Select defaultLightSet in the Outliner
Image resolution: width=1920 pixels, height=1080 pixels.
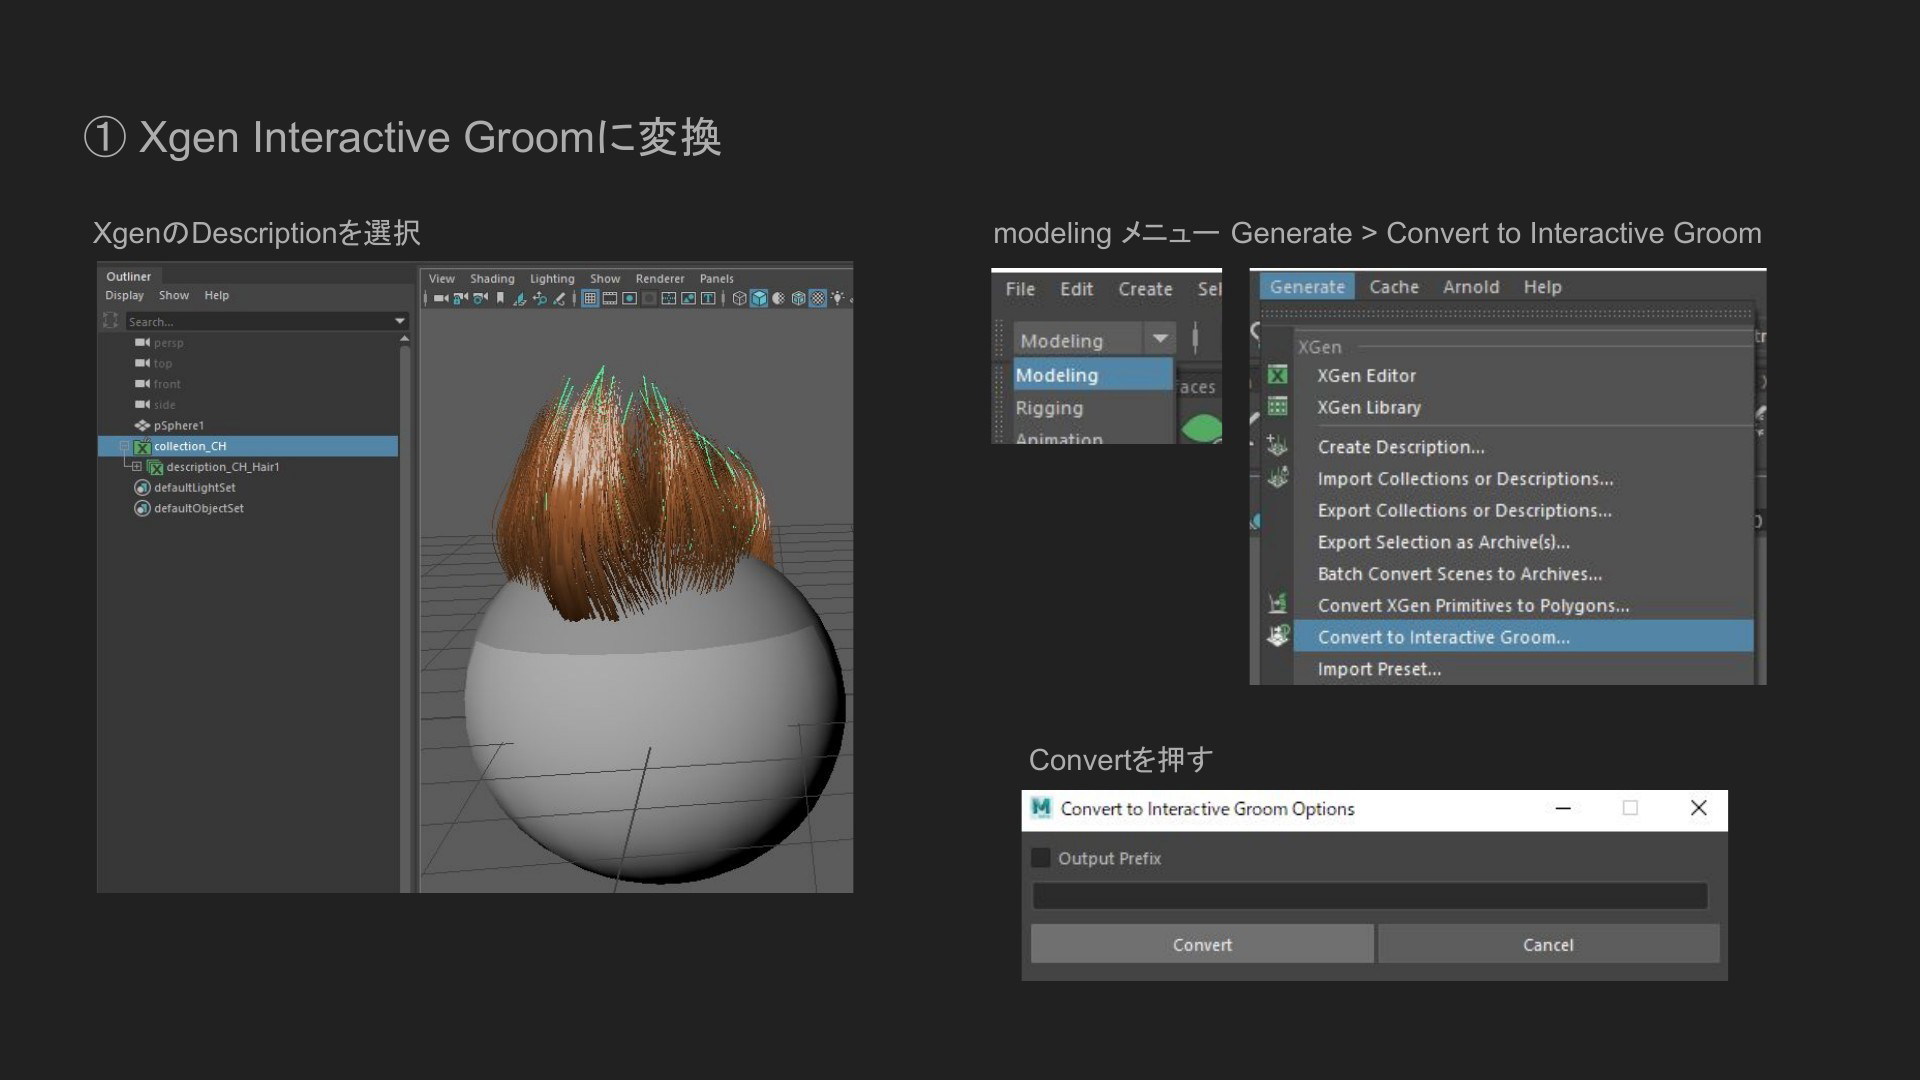(194, 488)
